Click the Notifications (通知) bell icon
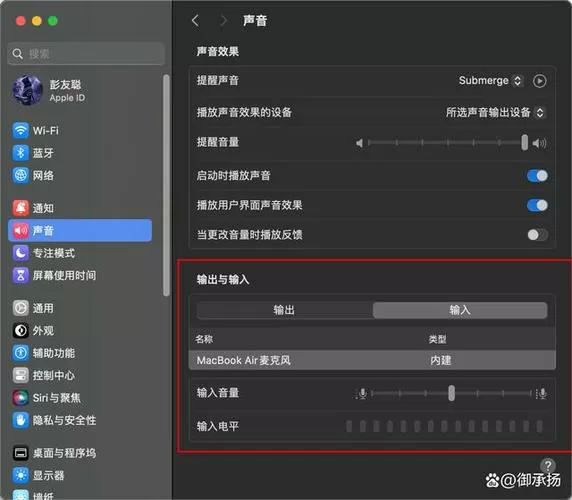This screenshot has width=572, height=500. (x=20, y=208)
